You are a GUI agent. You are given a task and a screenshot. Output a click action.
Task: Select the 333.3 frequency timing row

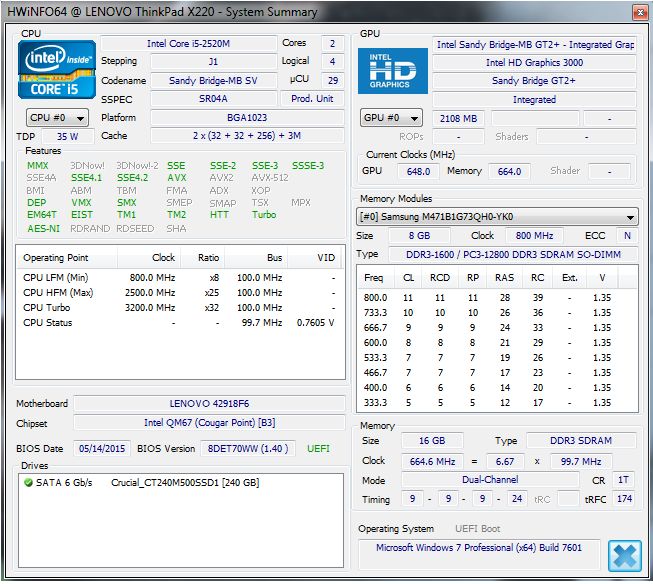pyautogui.click(x=496, y=403)
